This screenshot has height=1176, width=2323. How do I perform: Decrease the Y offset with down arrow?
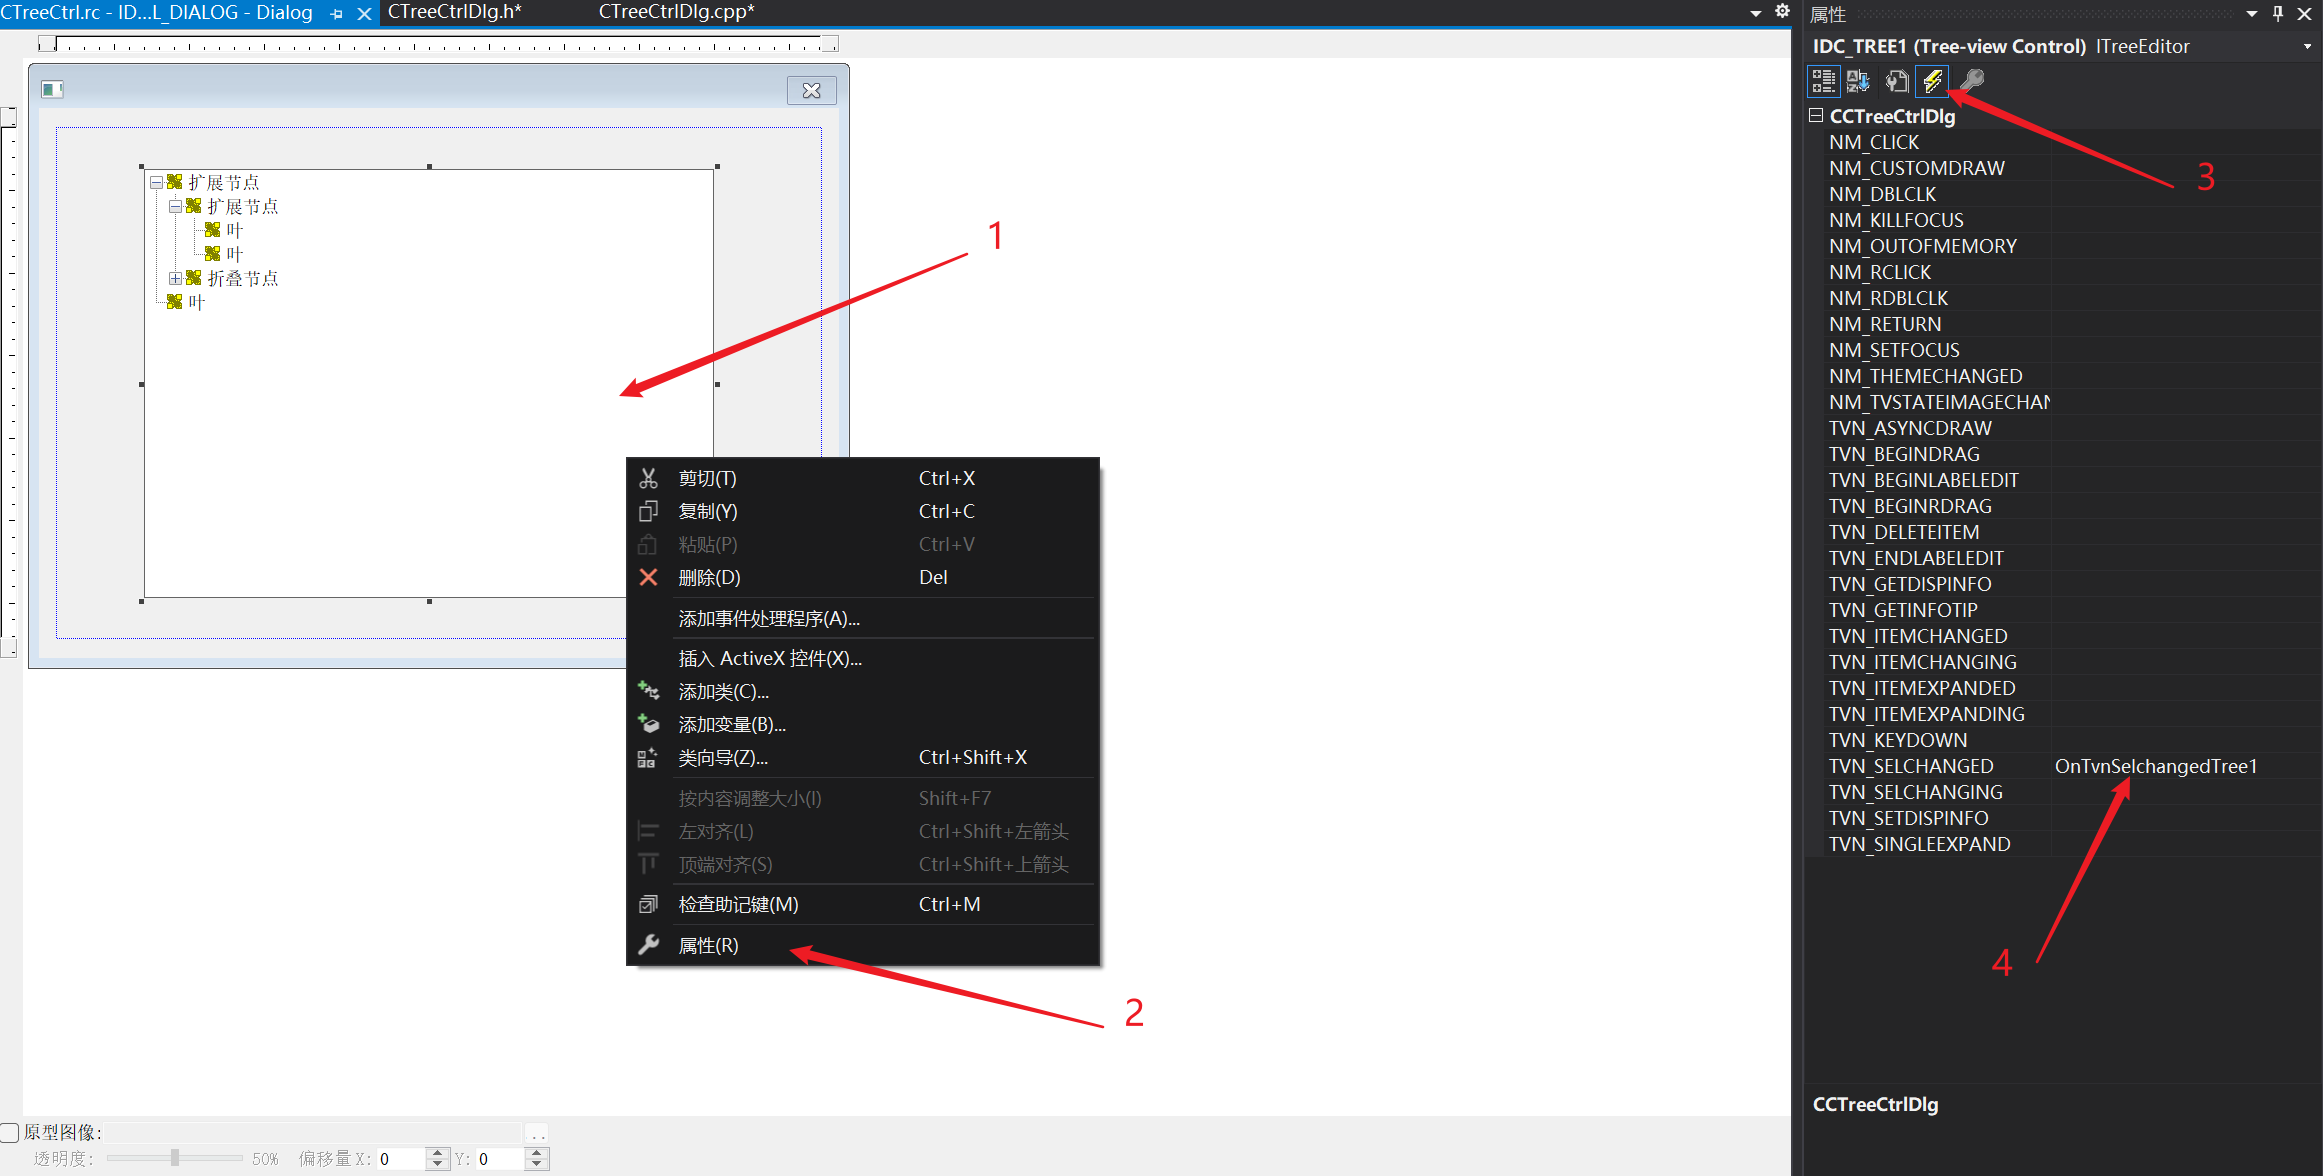[x=537, y=1164]
